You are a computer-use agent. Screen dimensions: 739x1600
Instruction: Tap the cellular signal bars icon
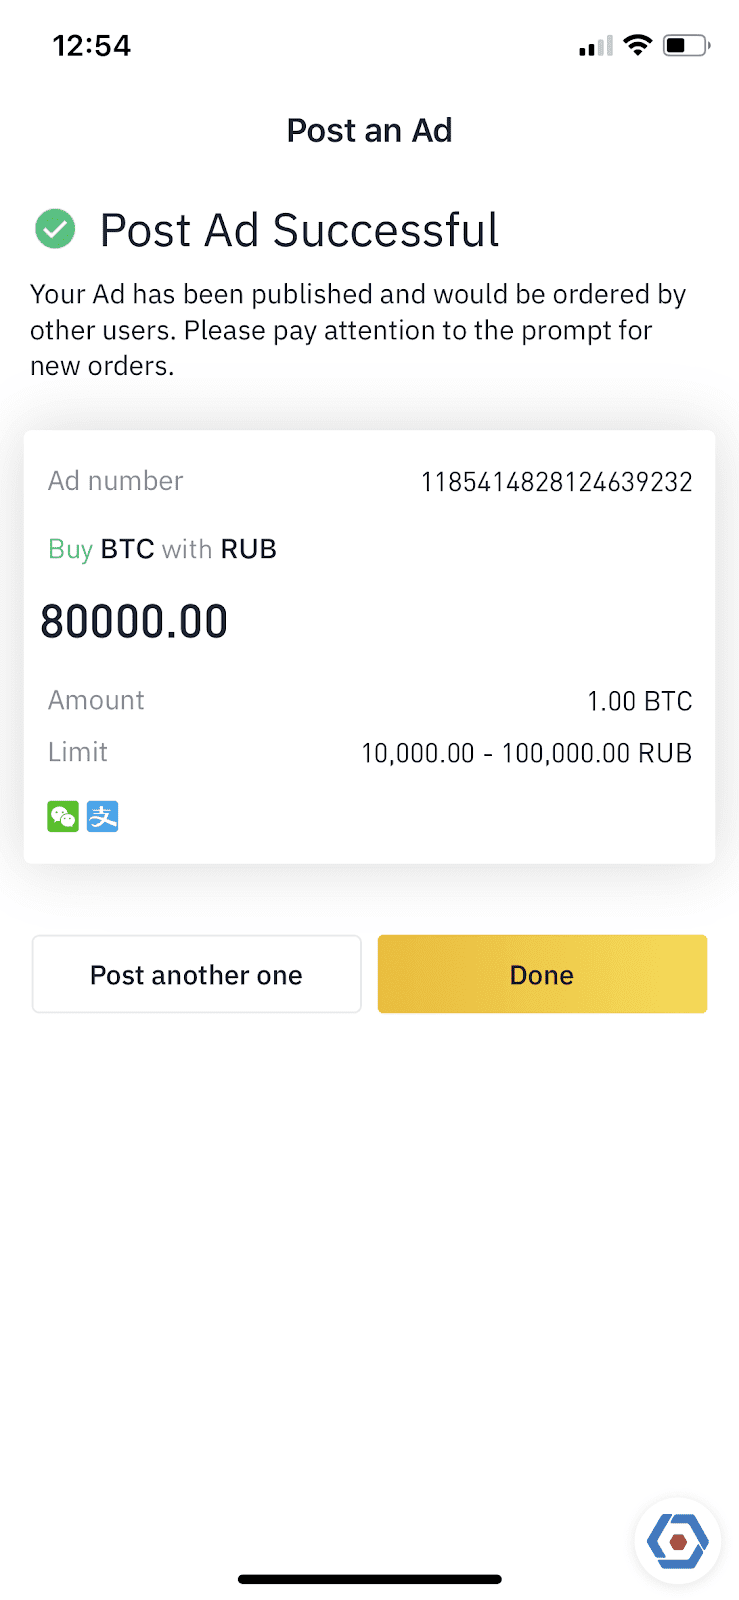(595, 46)
